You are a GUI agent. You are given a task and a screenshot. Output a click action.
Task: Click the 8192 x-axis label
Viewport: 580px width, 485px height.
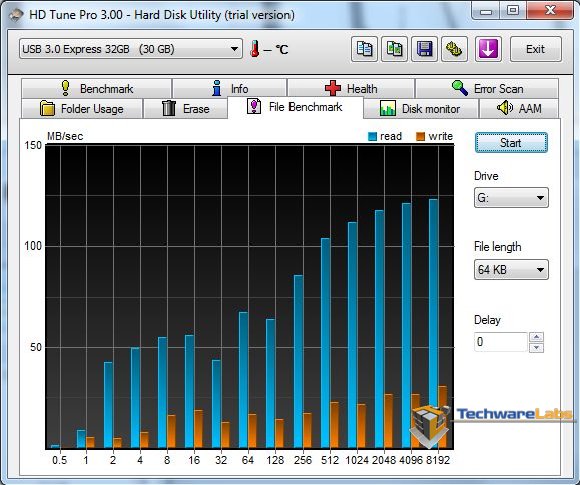(438, 460)
